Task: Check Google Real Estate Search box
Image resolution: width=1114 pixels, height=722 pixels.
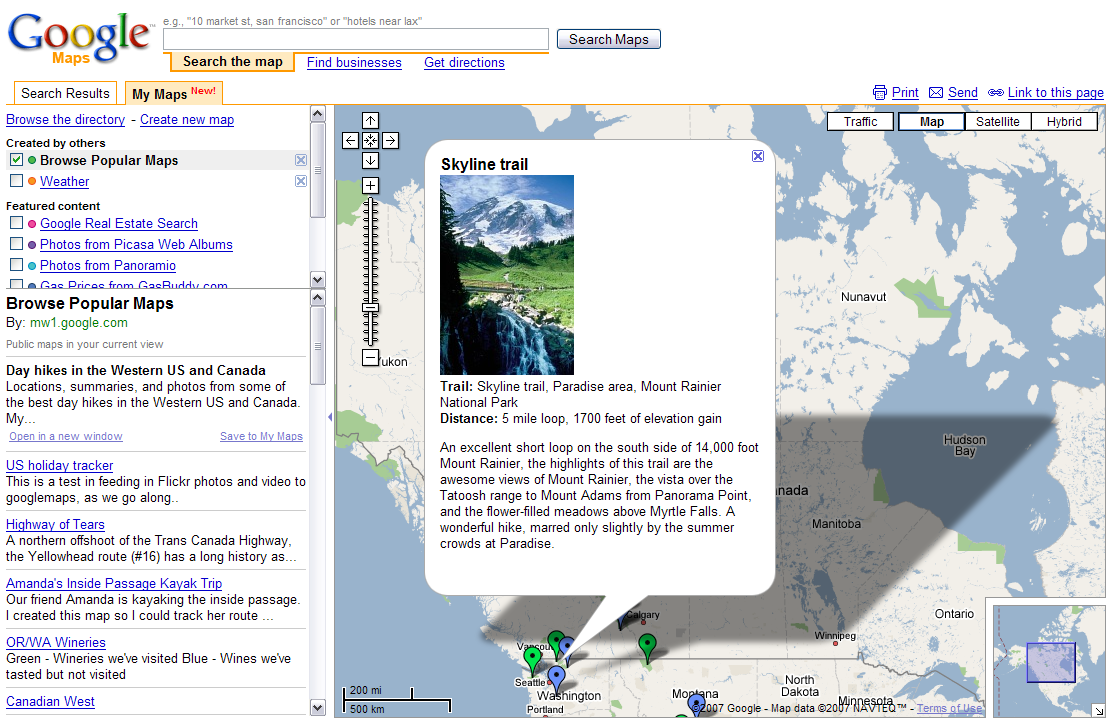Action: click(x=16, y=223)
